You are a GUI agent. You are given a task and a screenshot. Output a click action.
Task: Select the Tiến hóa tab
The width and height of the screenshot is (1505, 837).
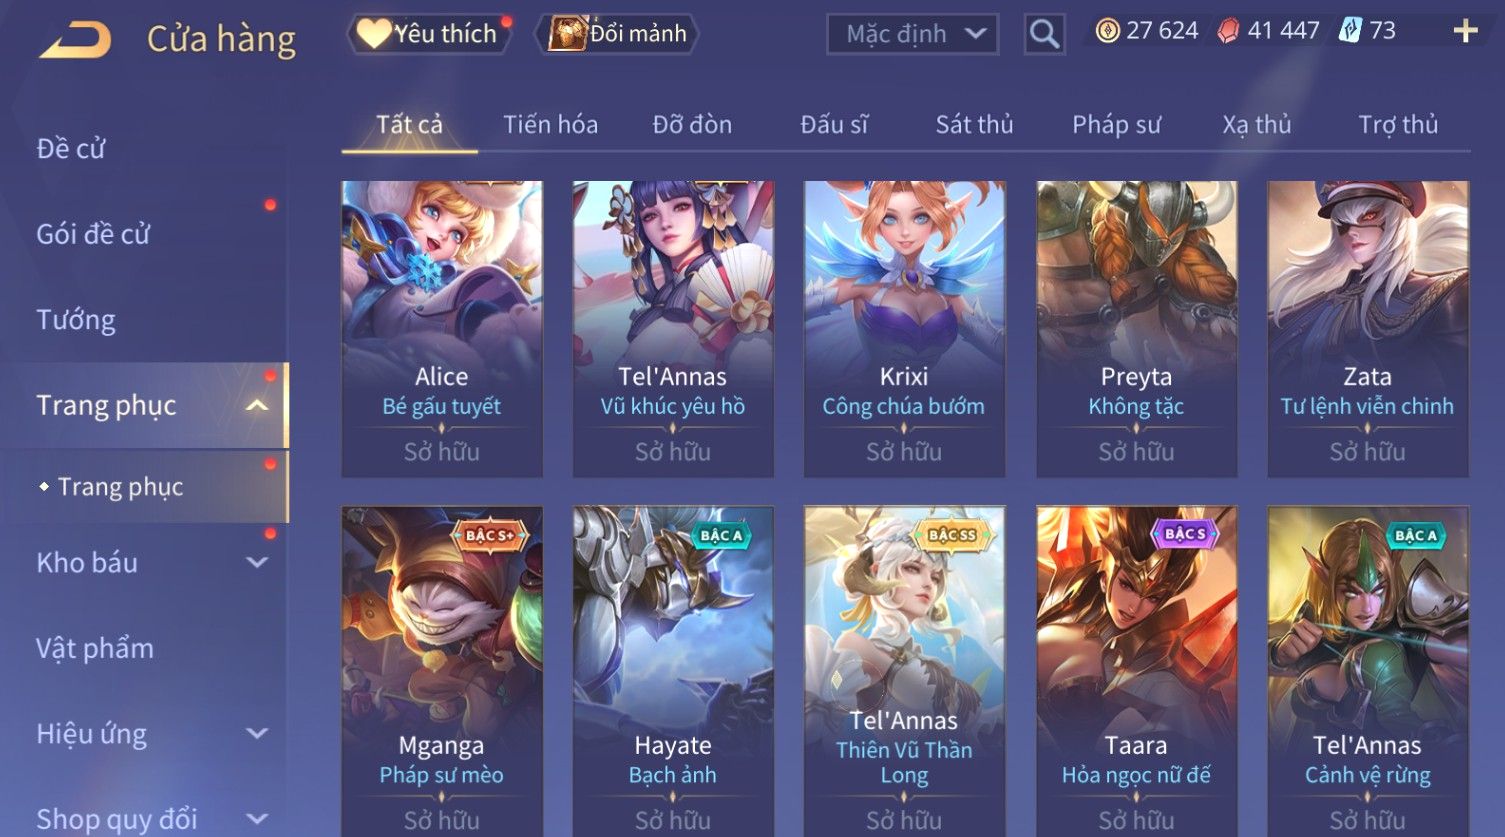(x=550, y=125)
